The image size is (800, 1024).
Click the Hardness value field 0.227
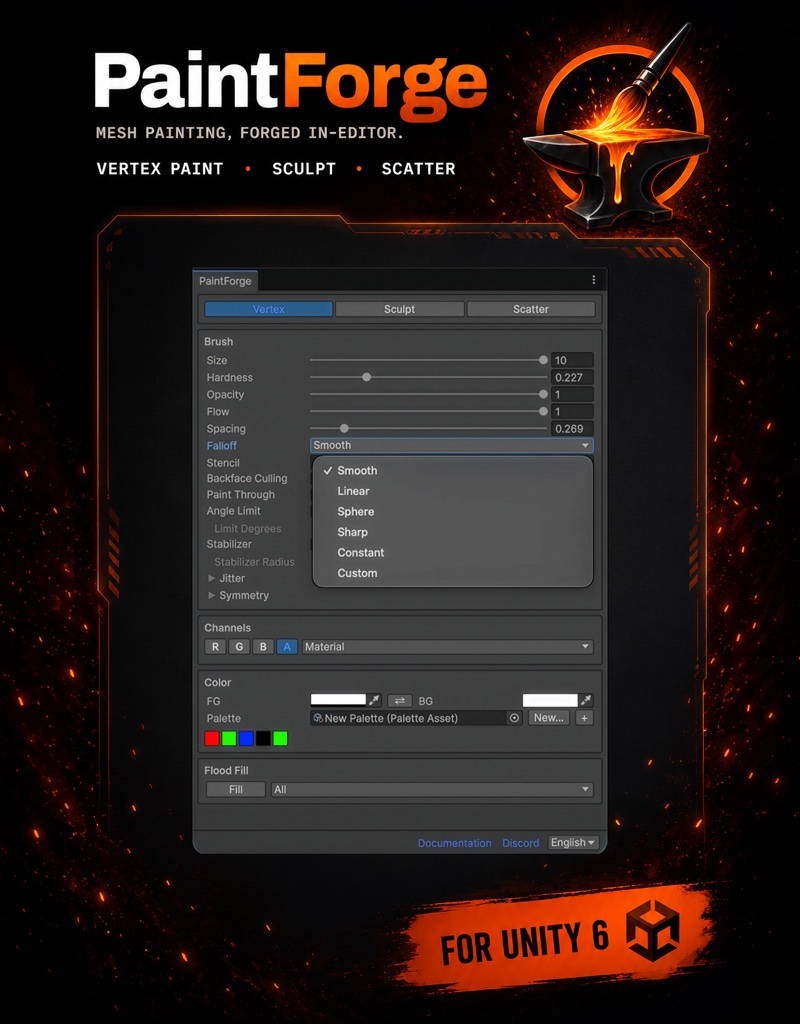coord(572,377)
